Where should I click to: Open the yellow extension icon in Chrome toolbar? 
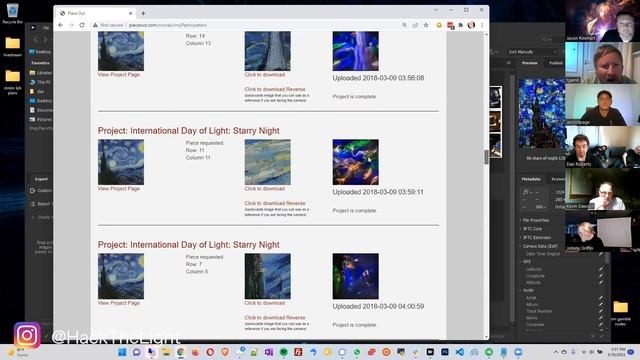[439, 25]
